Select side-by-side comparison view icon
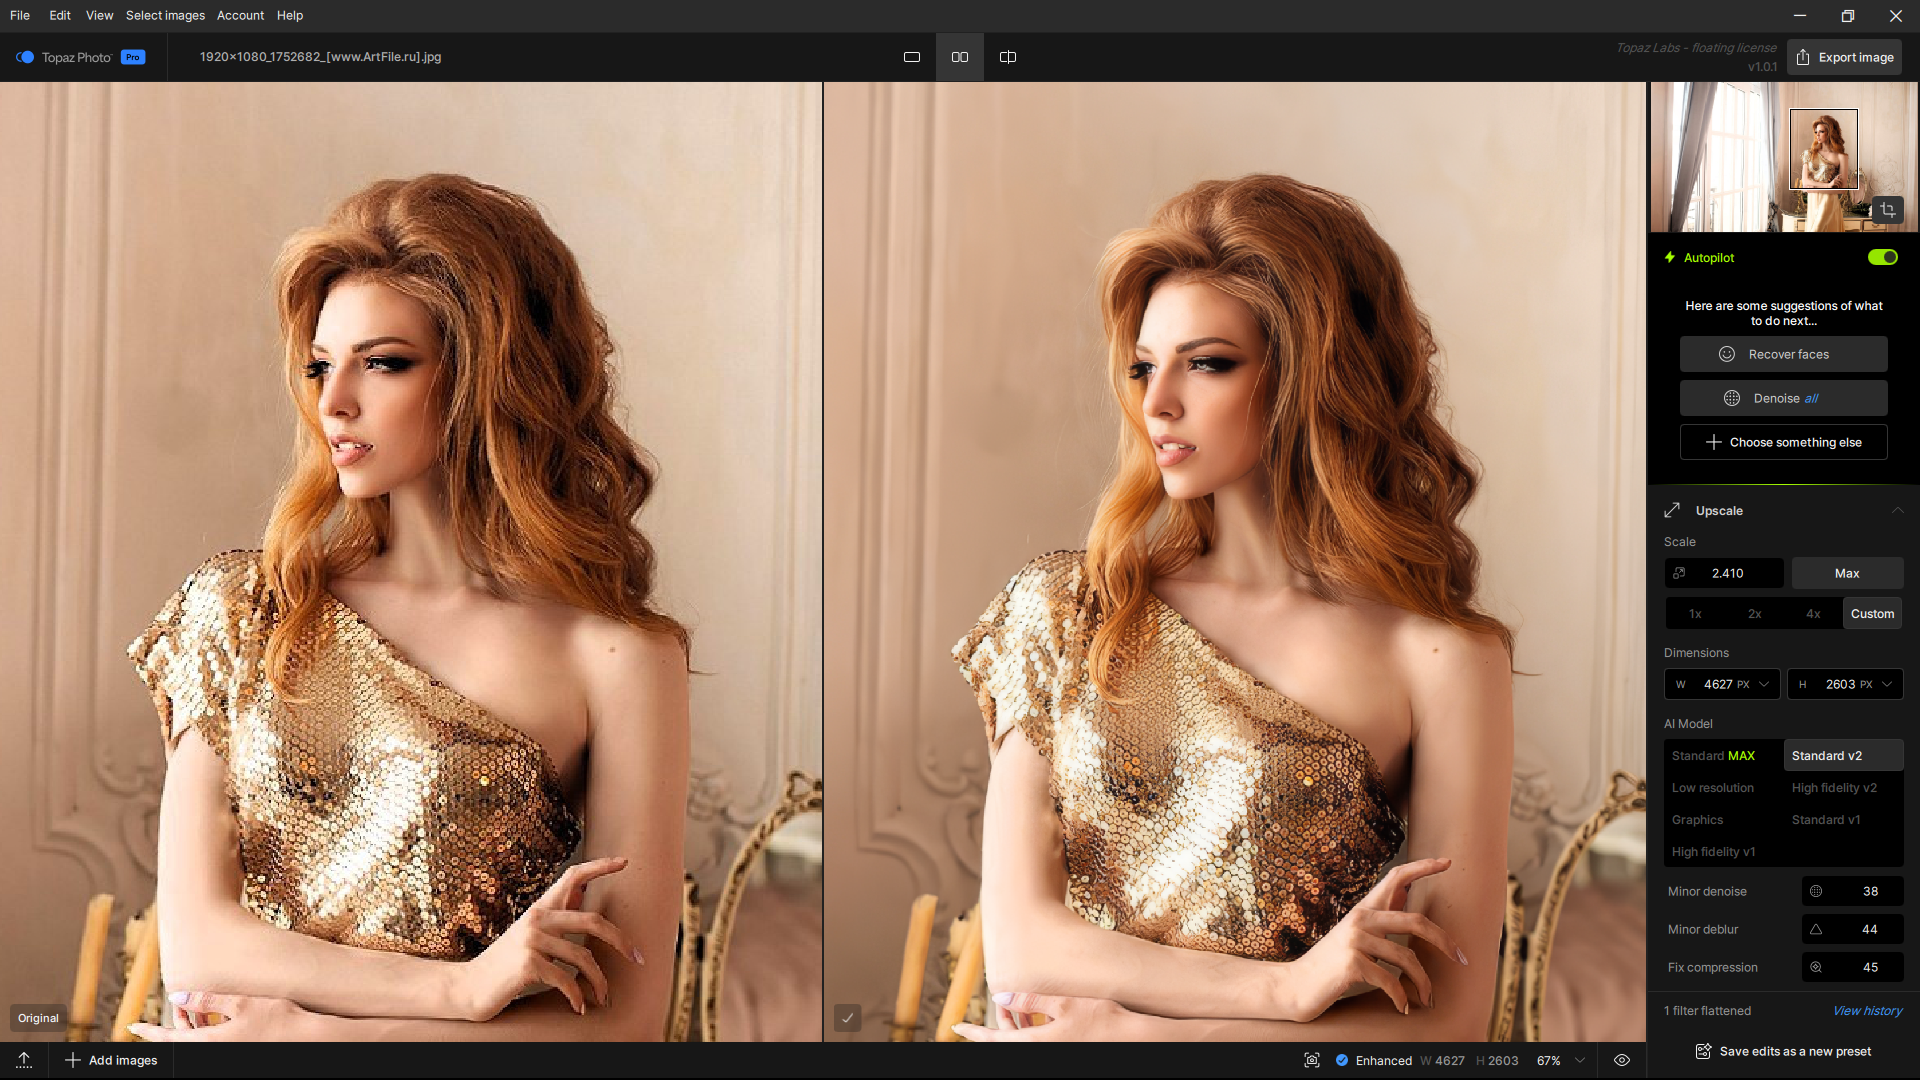Screen dimensions: 1920x1080 click(960, 57)
